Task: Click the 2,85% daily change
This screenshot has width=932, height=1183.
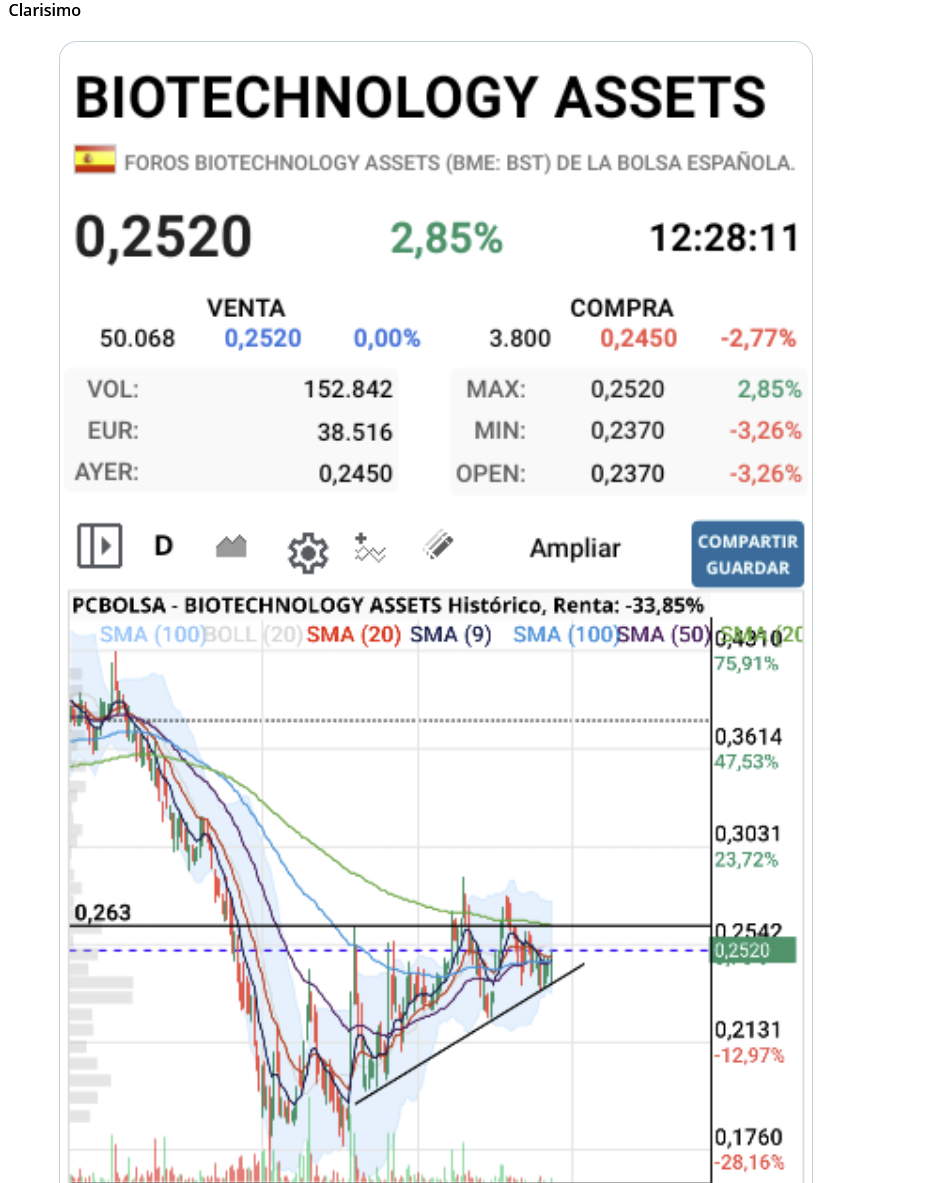Action: click(x=446, y=238)
